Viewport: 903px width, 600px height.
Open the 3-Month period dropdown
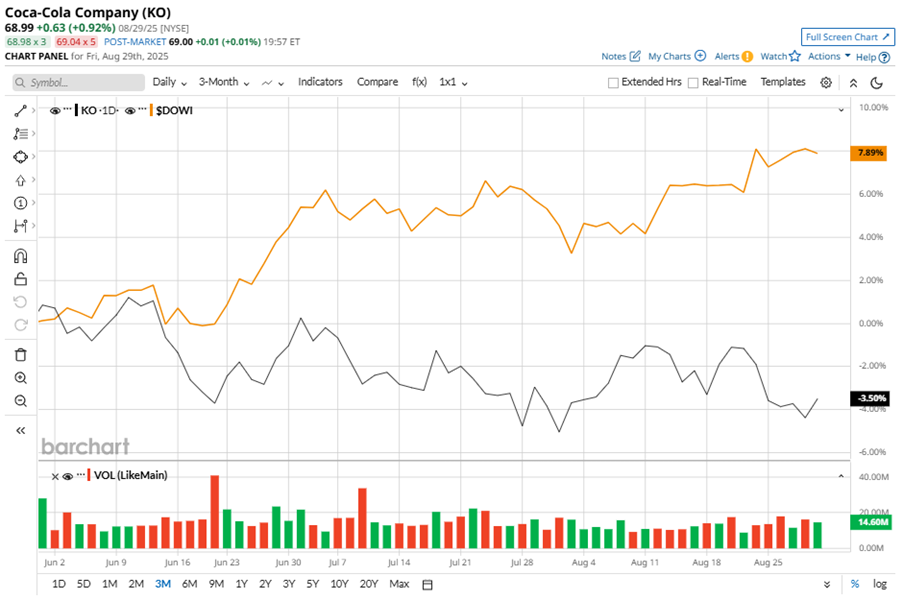pyautogui.click(x=224, y=82)
